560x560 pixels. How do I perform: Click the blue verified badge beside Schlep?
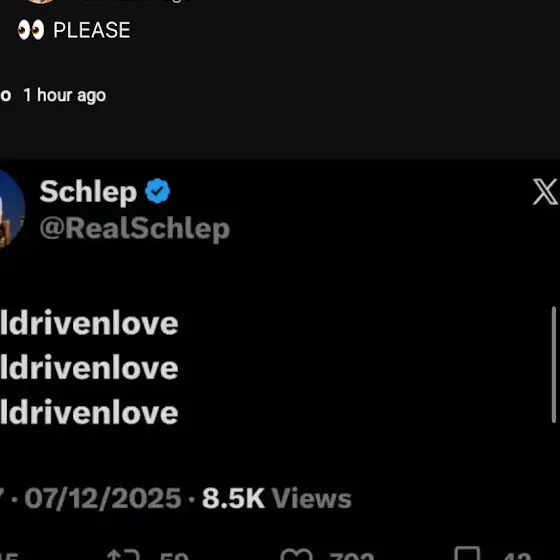(158, 191)
